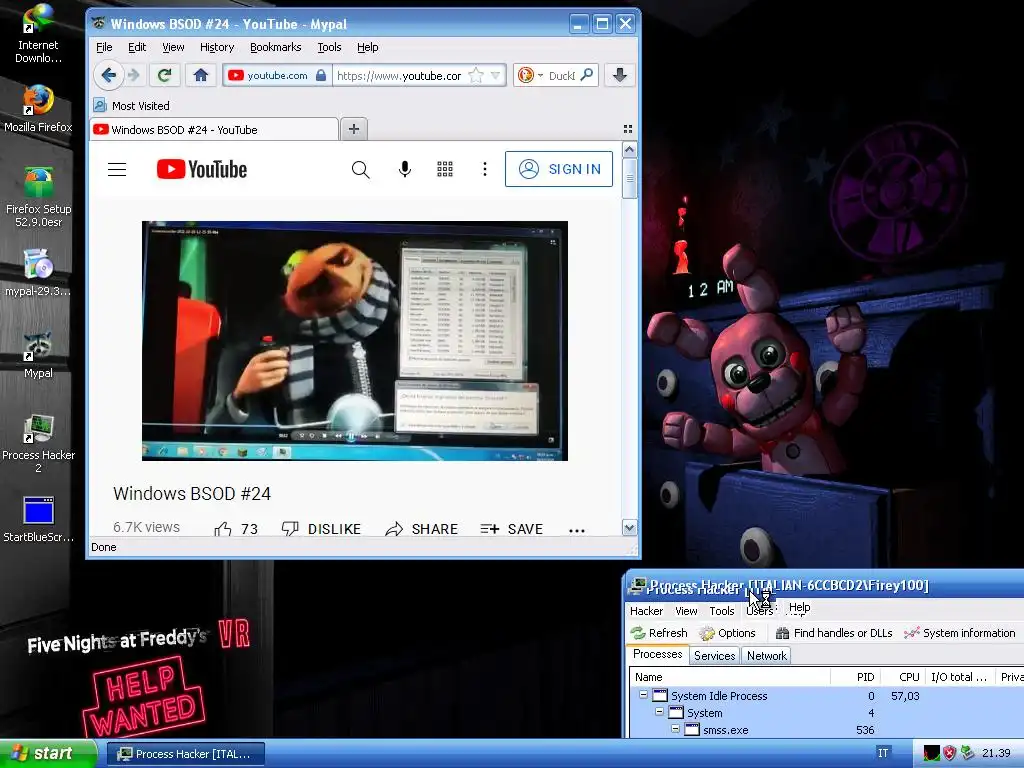The width and height of the screenshot is (1024, 768).
Task: Click SHARE under the video
Action: tap(421, 529)
